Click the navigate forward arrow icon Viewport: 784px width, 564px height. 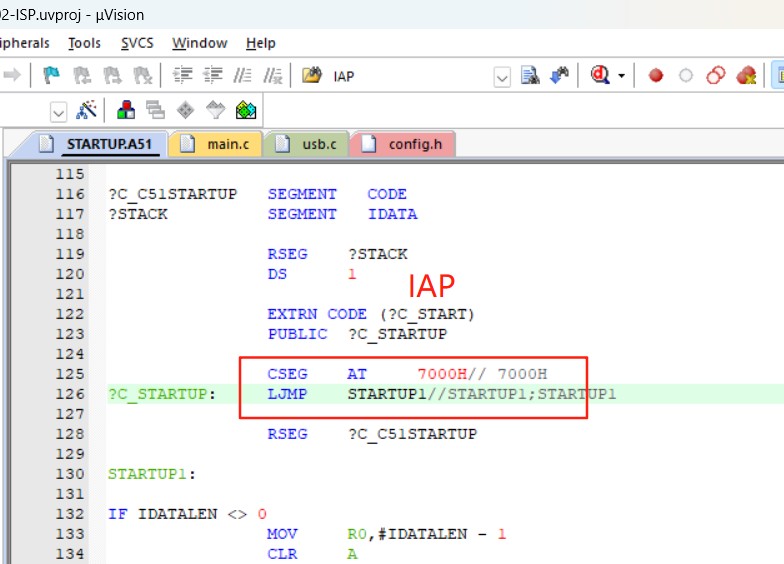point(12,76)
